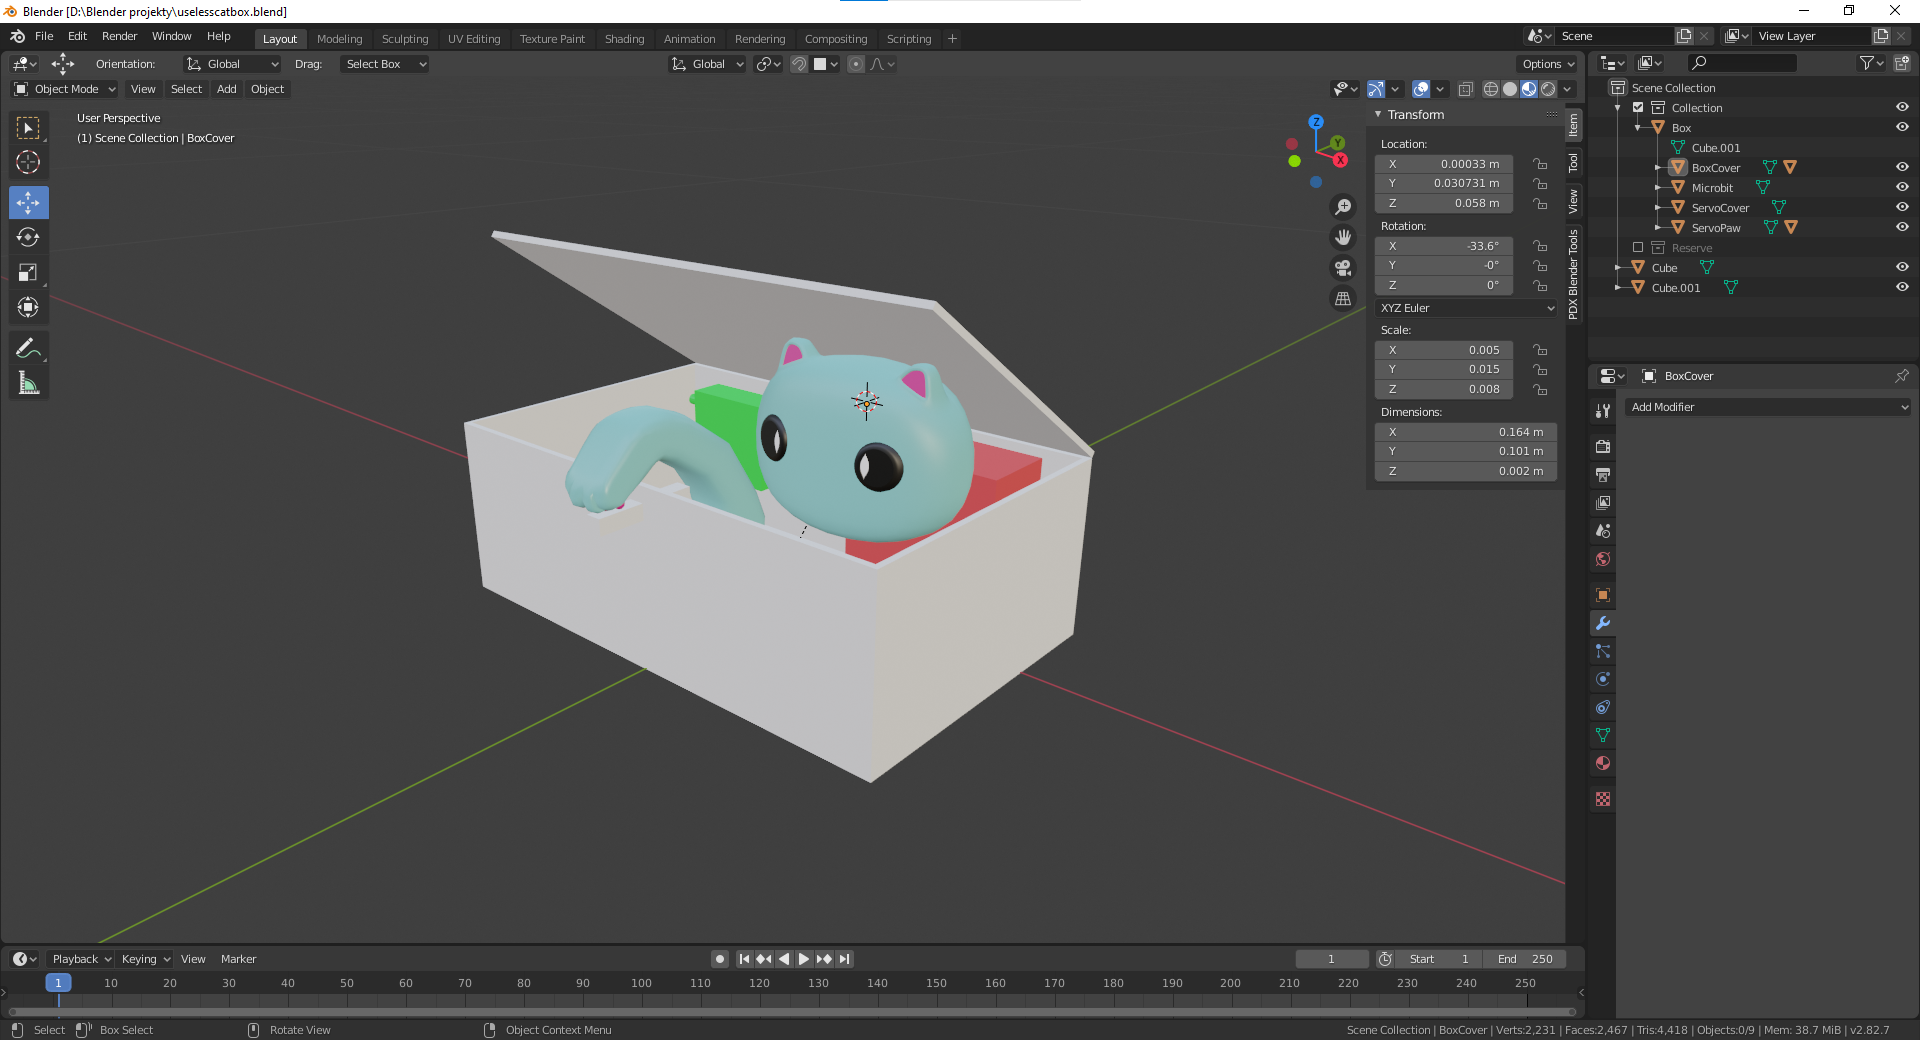
Task: Open the File menu
Action: click(x=44, y=36)
